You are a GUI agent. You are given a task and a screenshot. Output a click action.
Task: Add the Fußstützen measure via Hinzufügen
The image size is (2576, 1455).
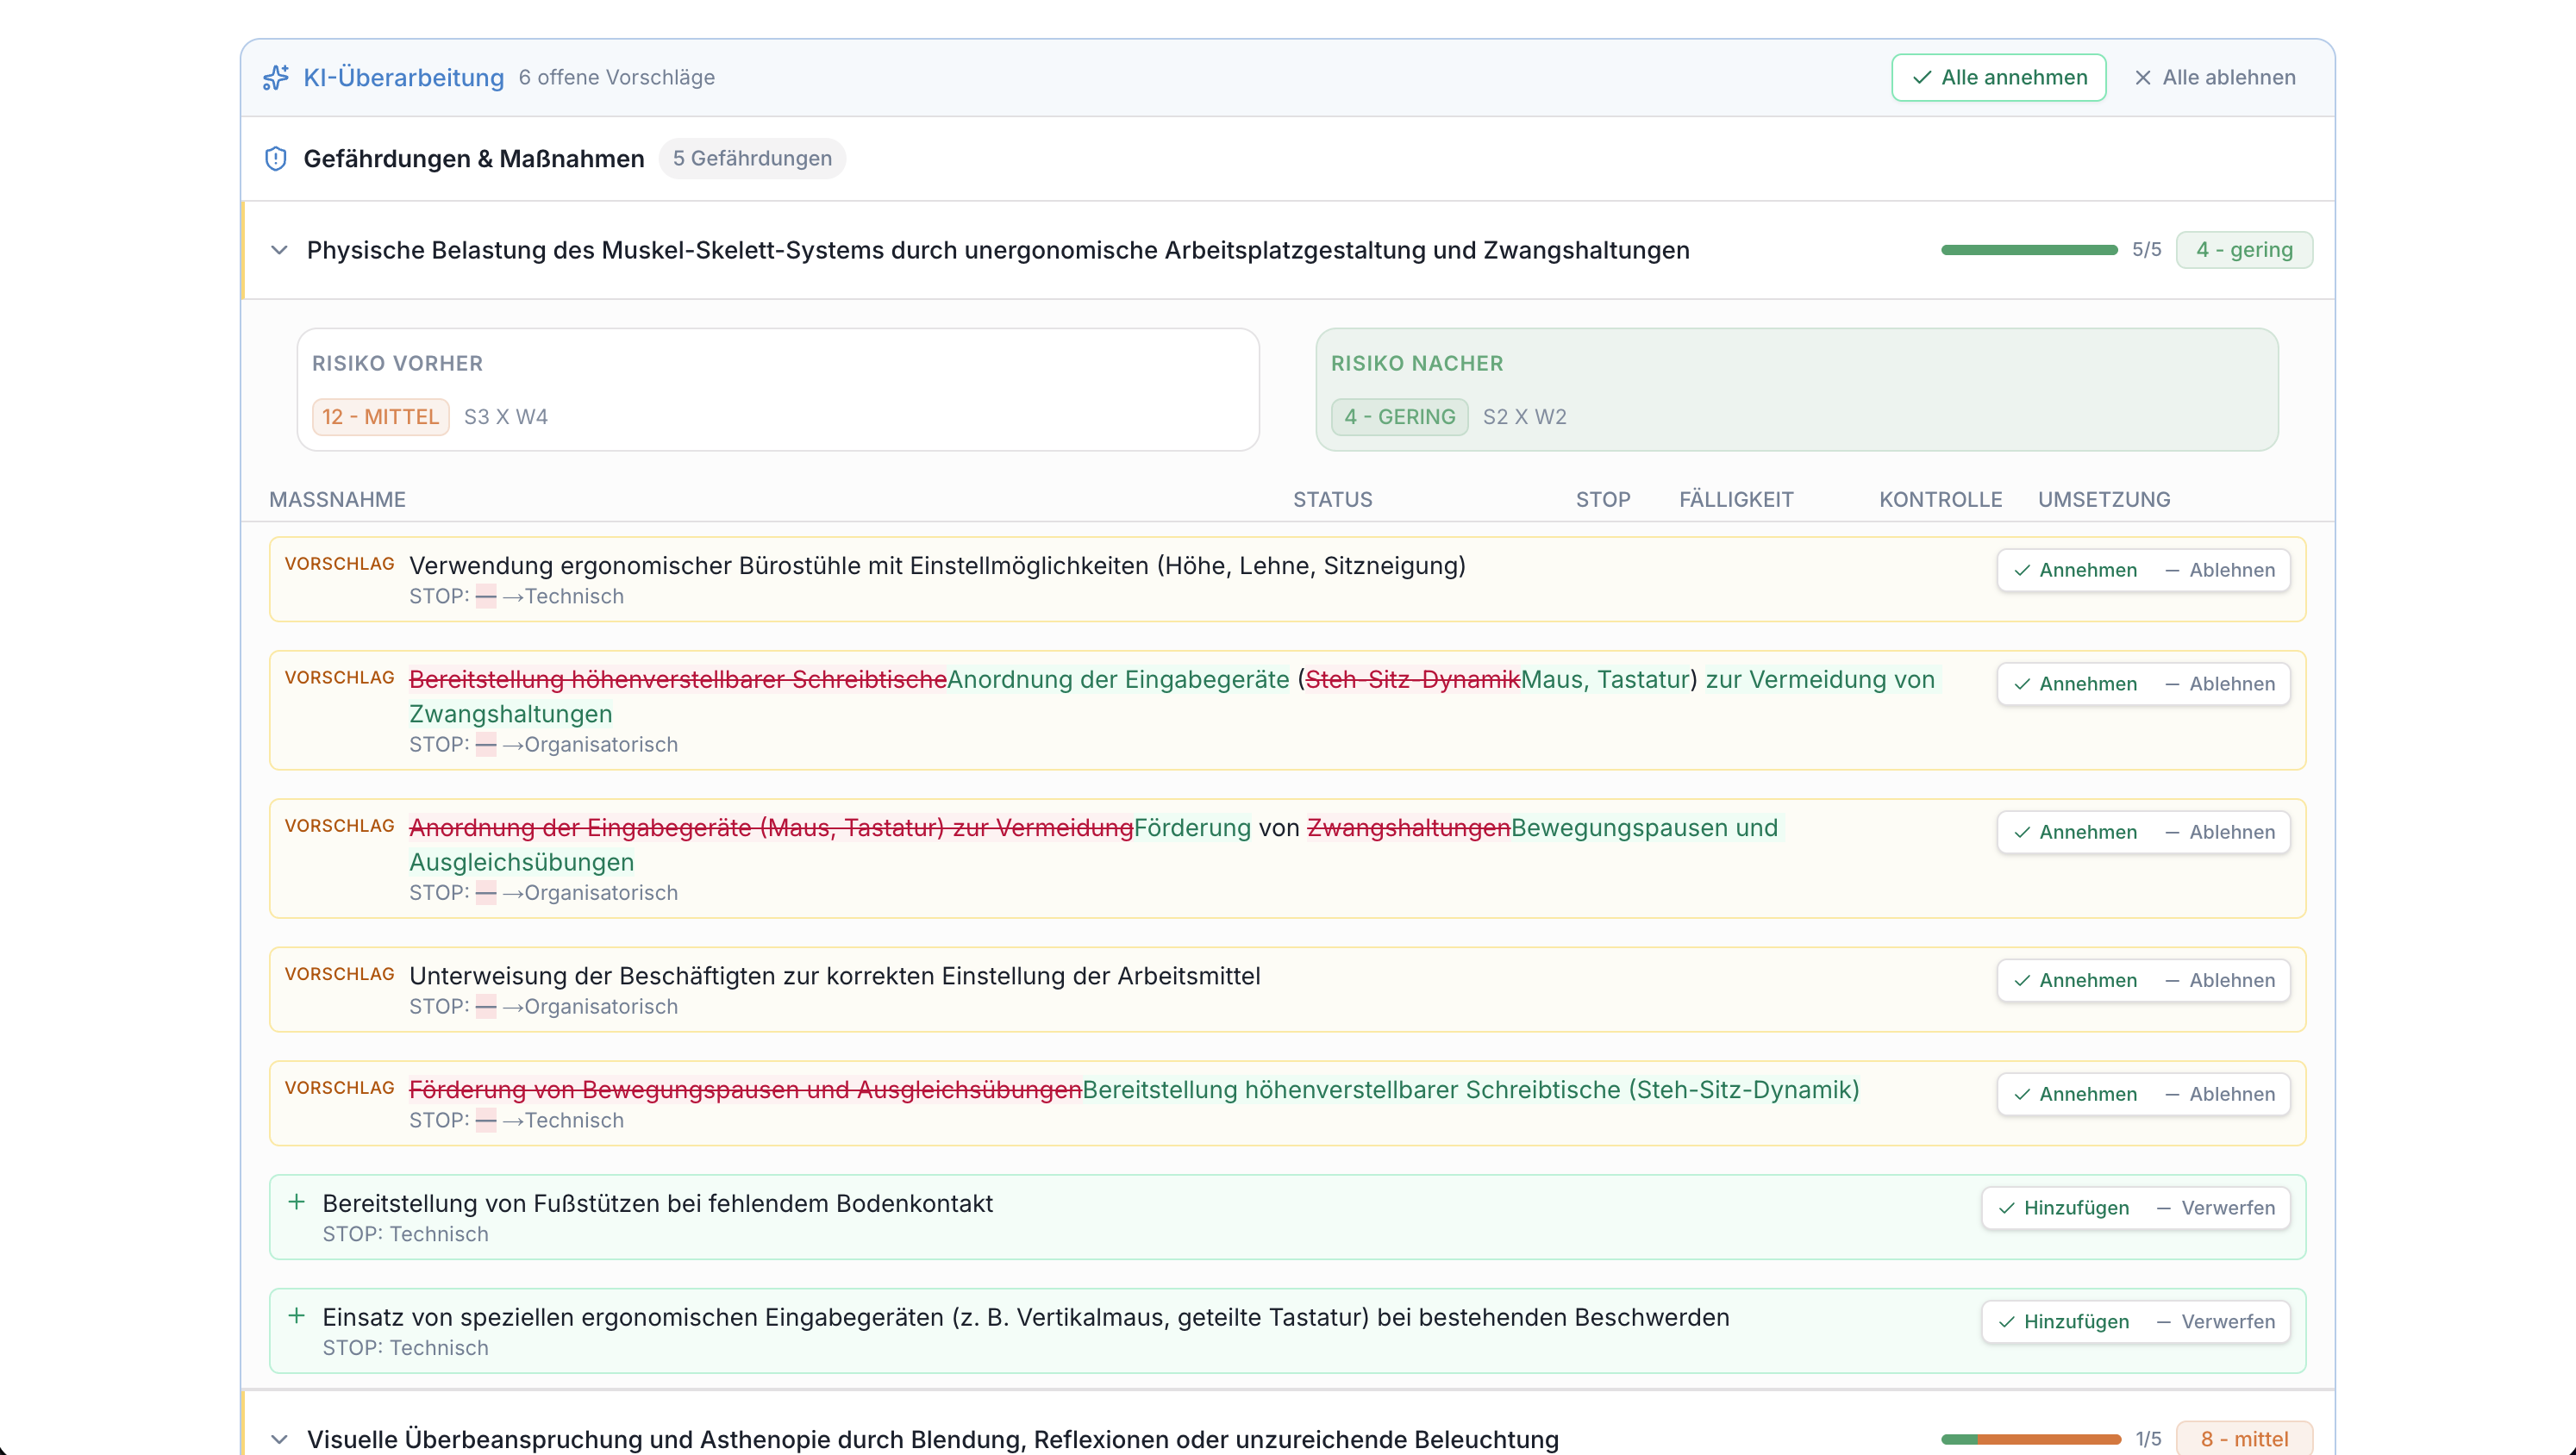tap(2062, 1208)
